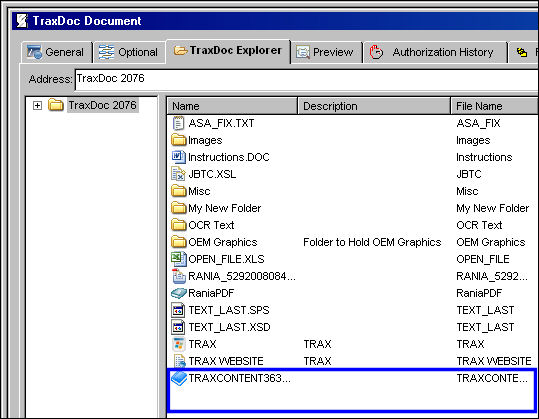
Task: Sort by the File Name column header
Action: [495, 106]
